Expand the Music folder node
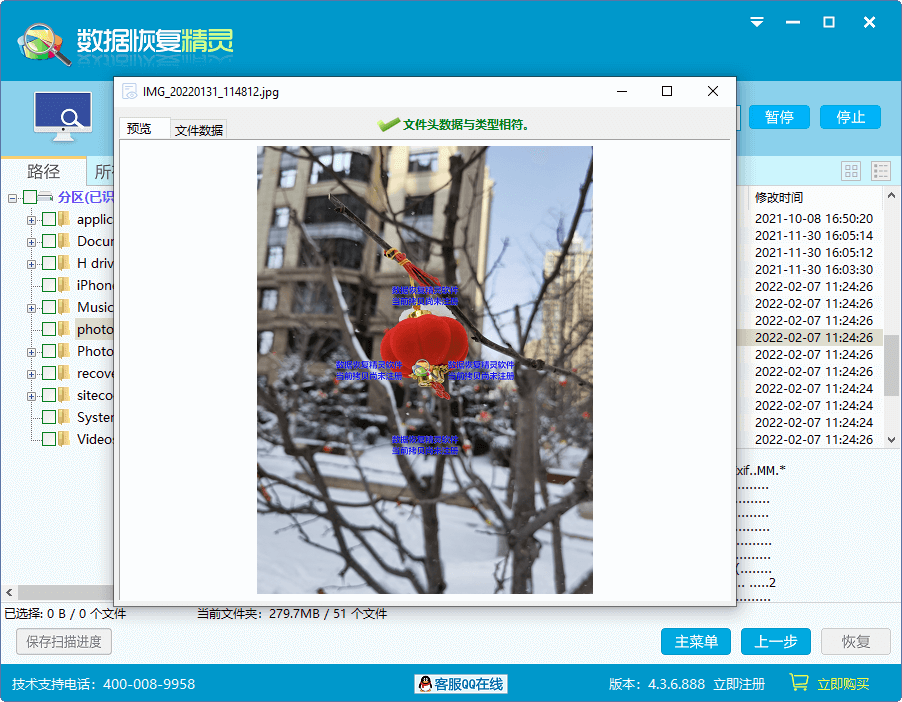Image resolution: width=902 pixels, height=702 pixels. point(31,308)
